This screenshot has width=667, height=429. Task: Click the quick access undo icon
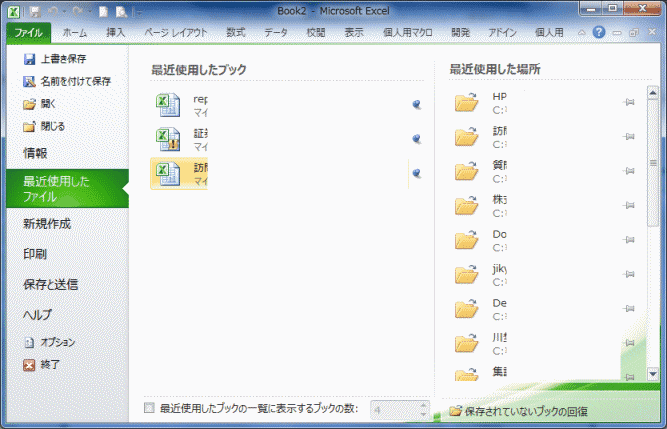(53, 12)
